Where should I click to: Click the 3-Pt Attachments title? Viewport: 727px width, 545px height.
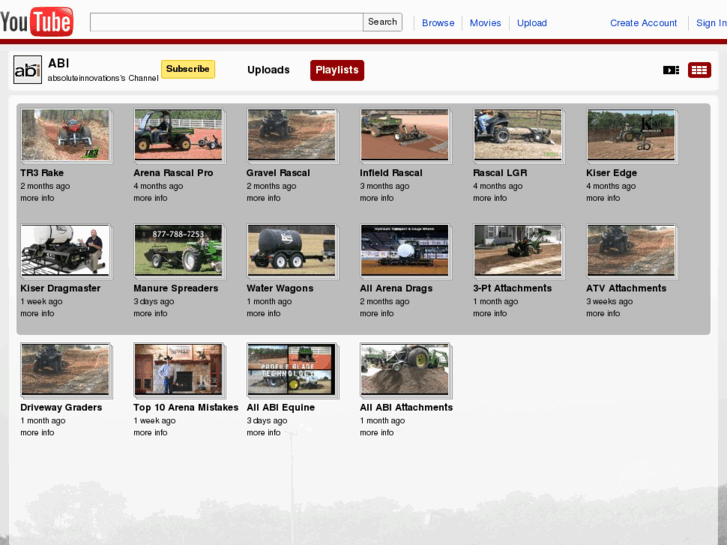pos(512,289)
